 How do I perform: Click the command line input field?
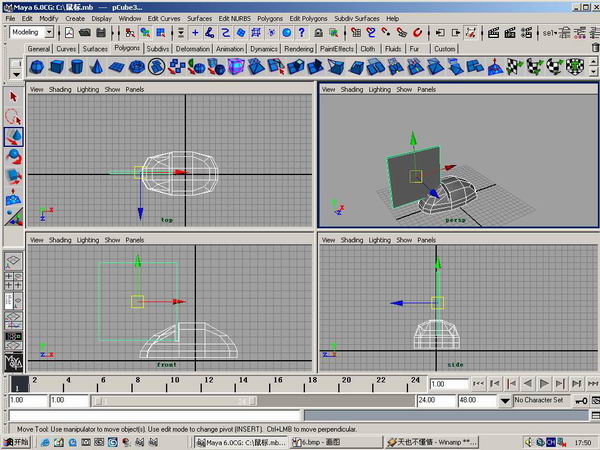pos(155,416)
